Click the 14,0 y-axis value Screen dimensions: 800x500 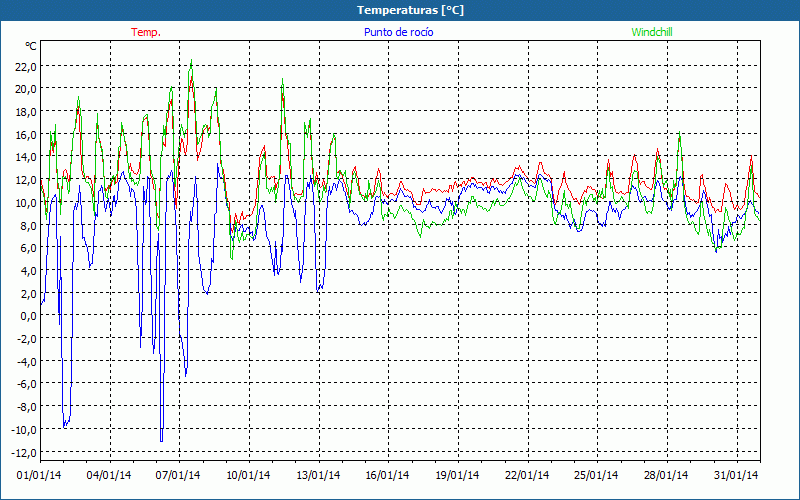[x=26, y=157]
